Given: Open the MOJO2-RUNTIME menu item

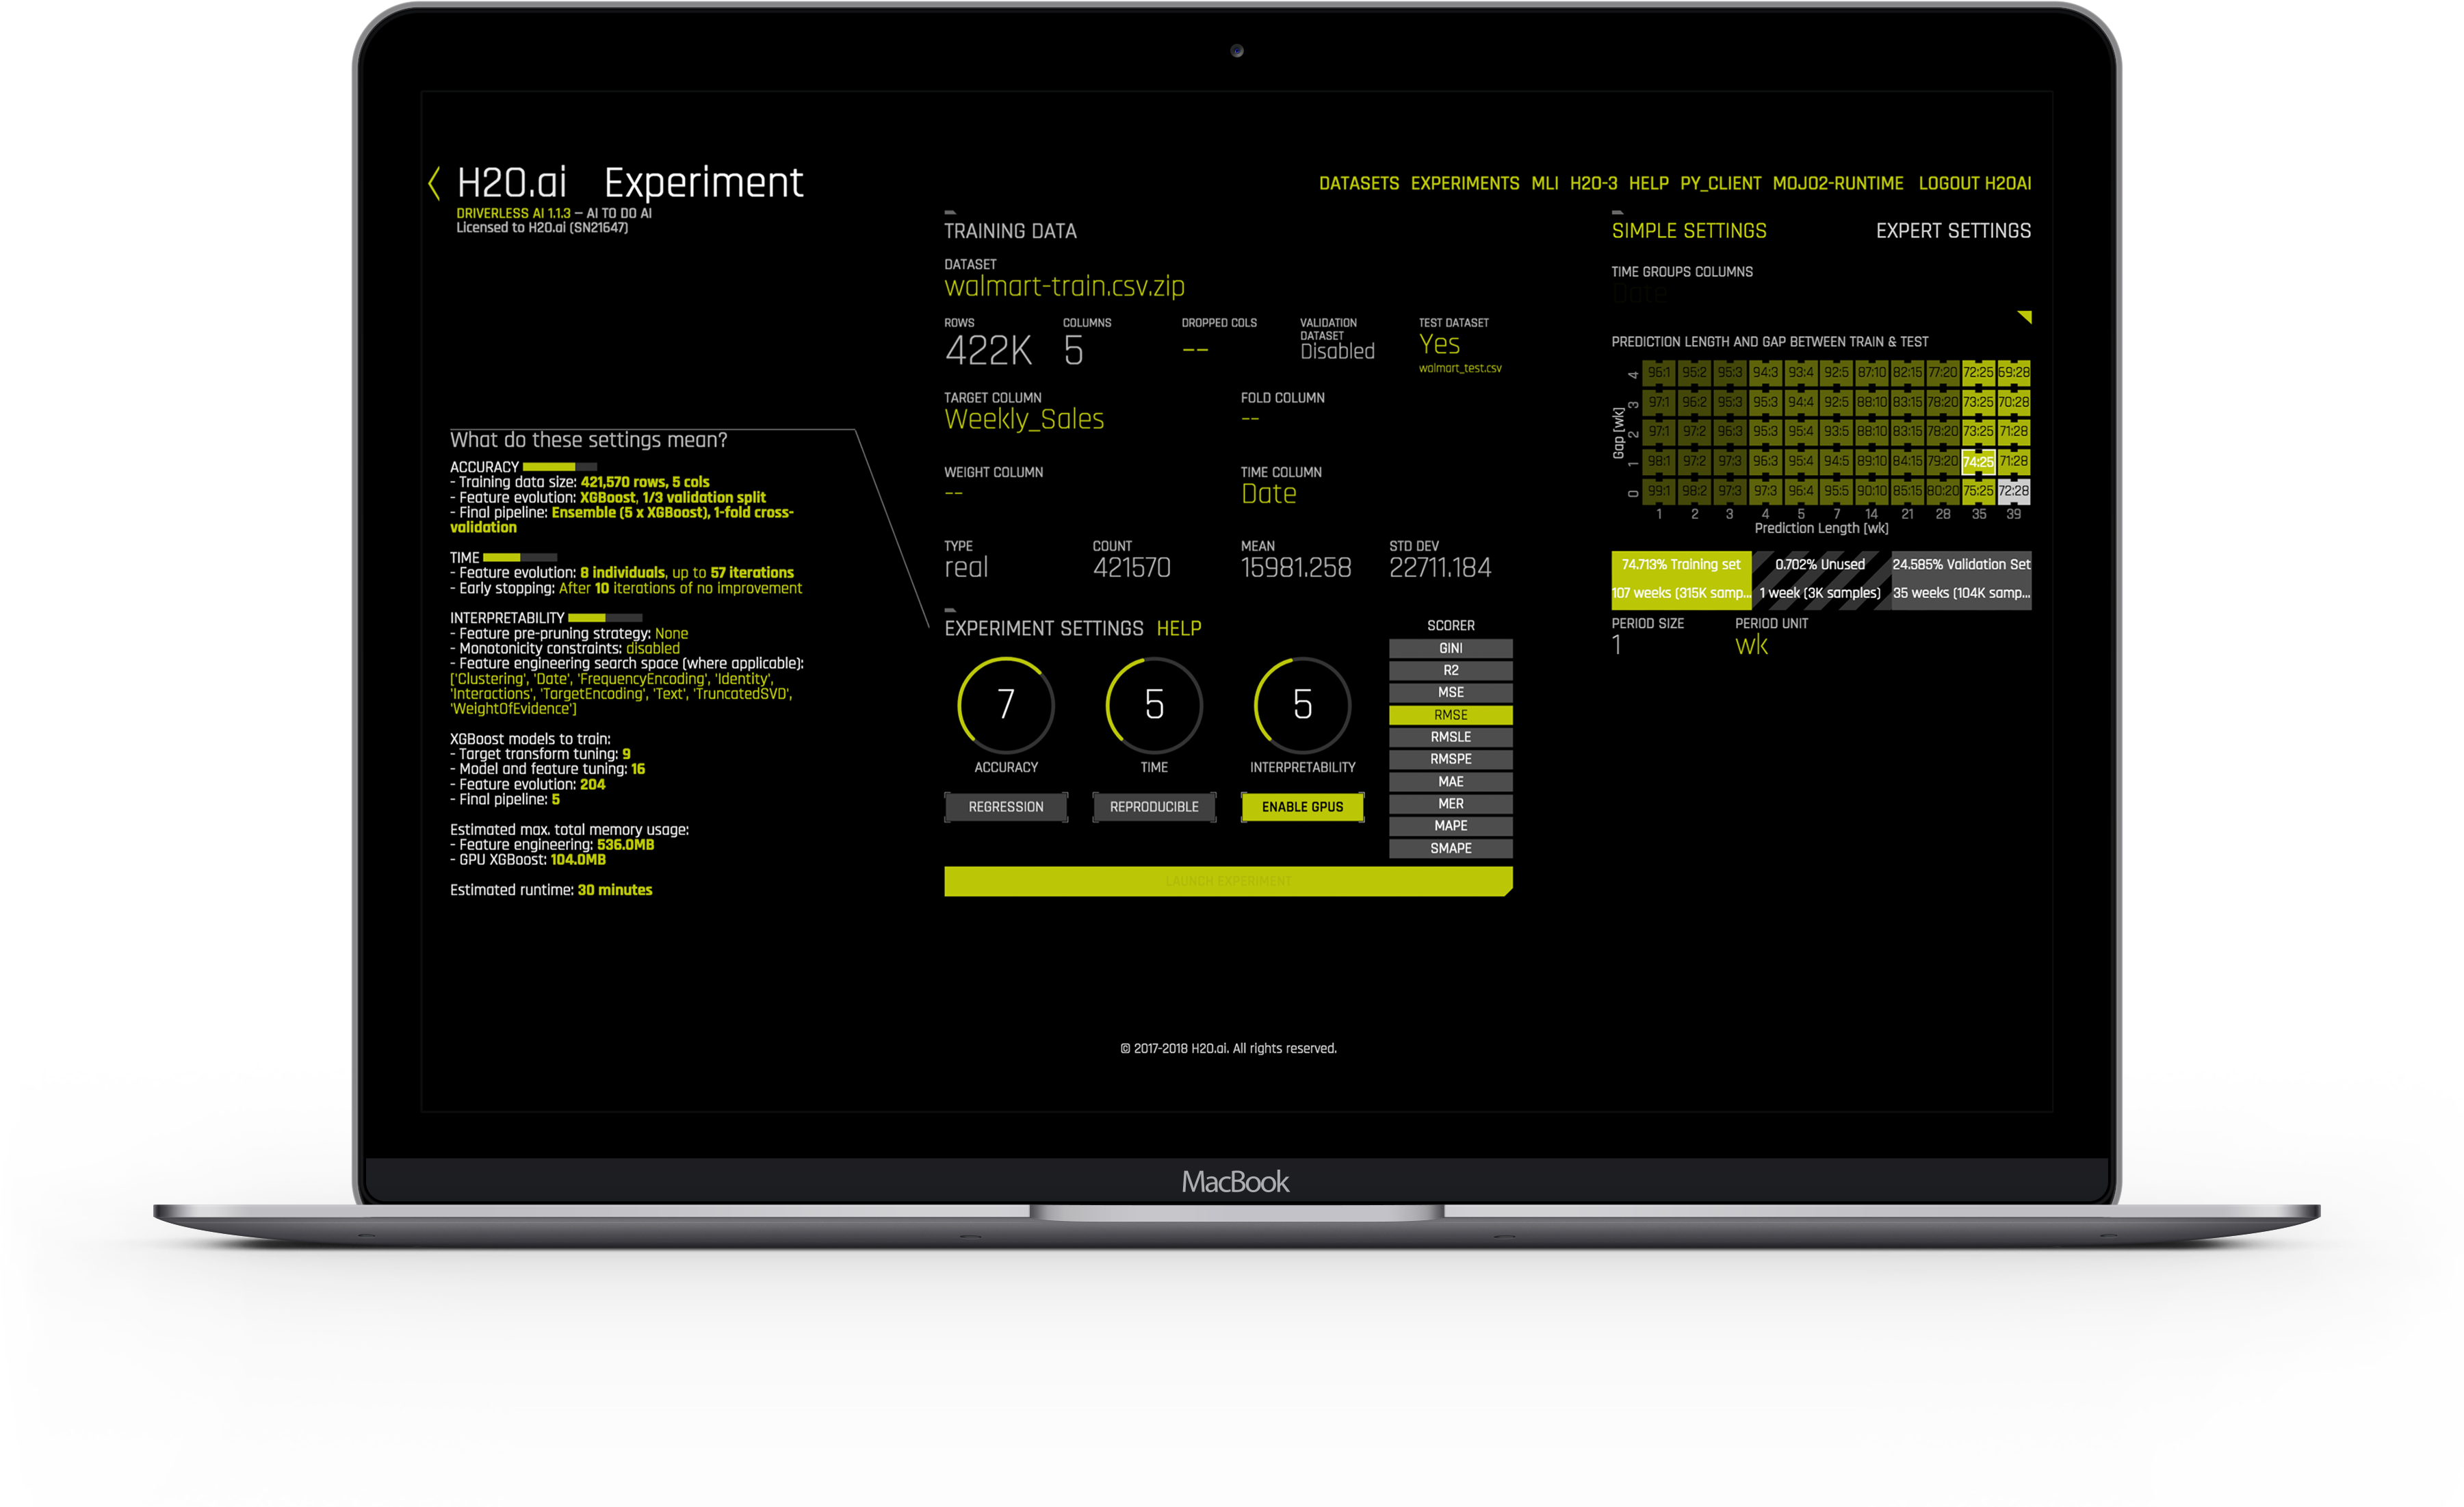Looking at the screenshot, I should pos(1838,184).
